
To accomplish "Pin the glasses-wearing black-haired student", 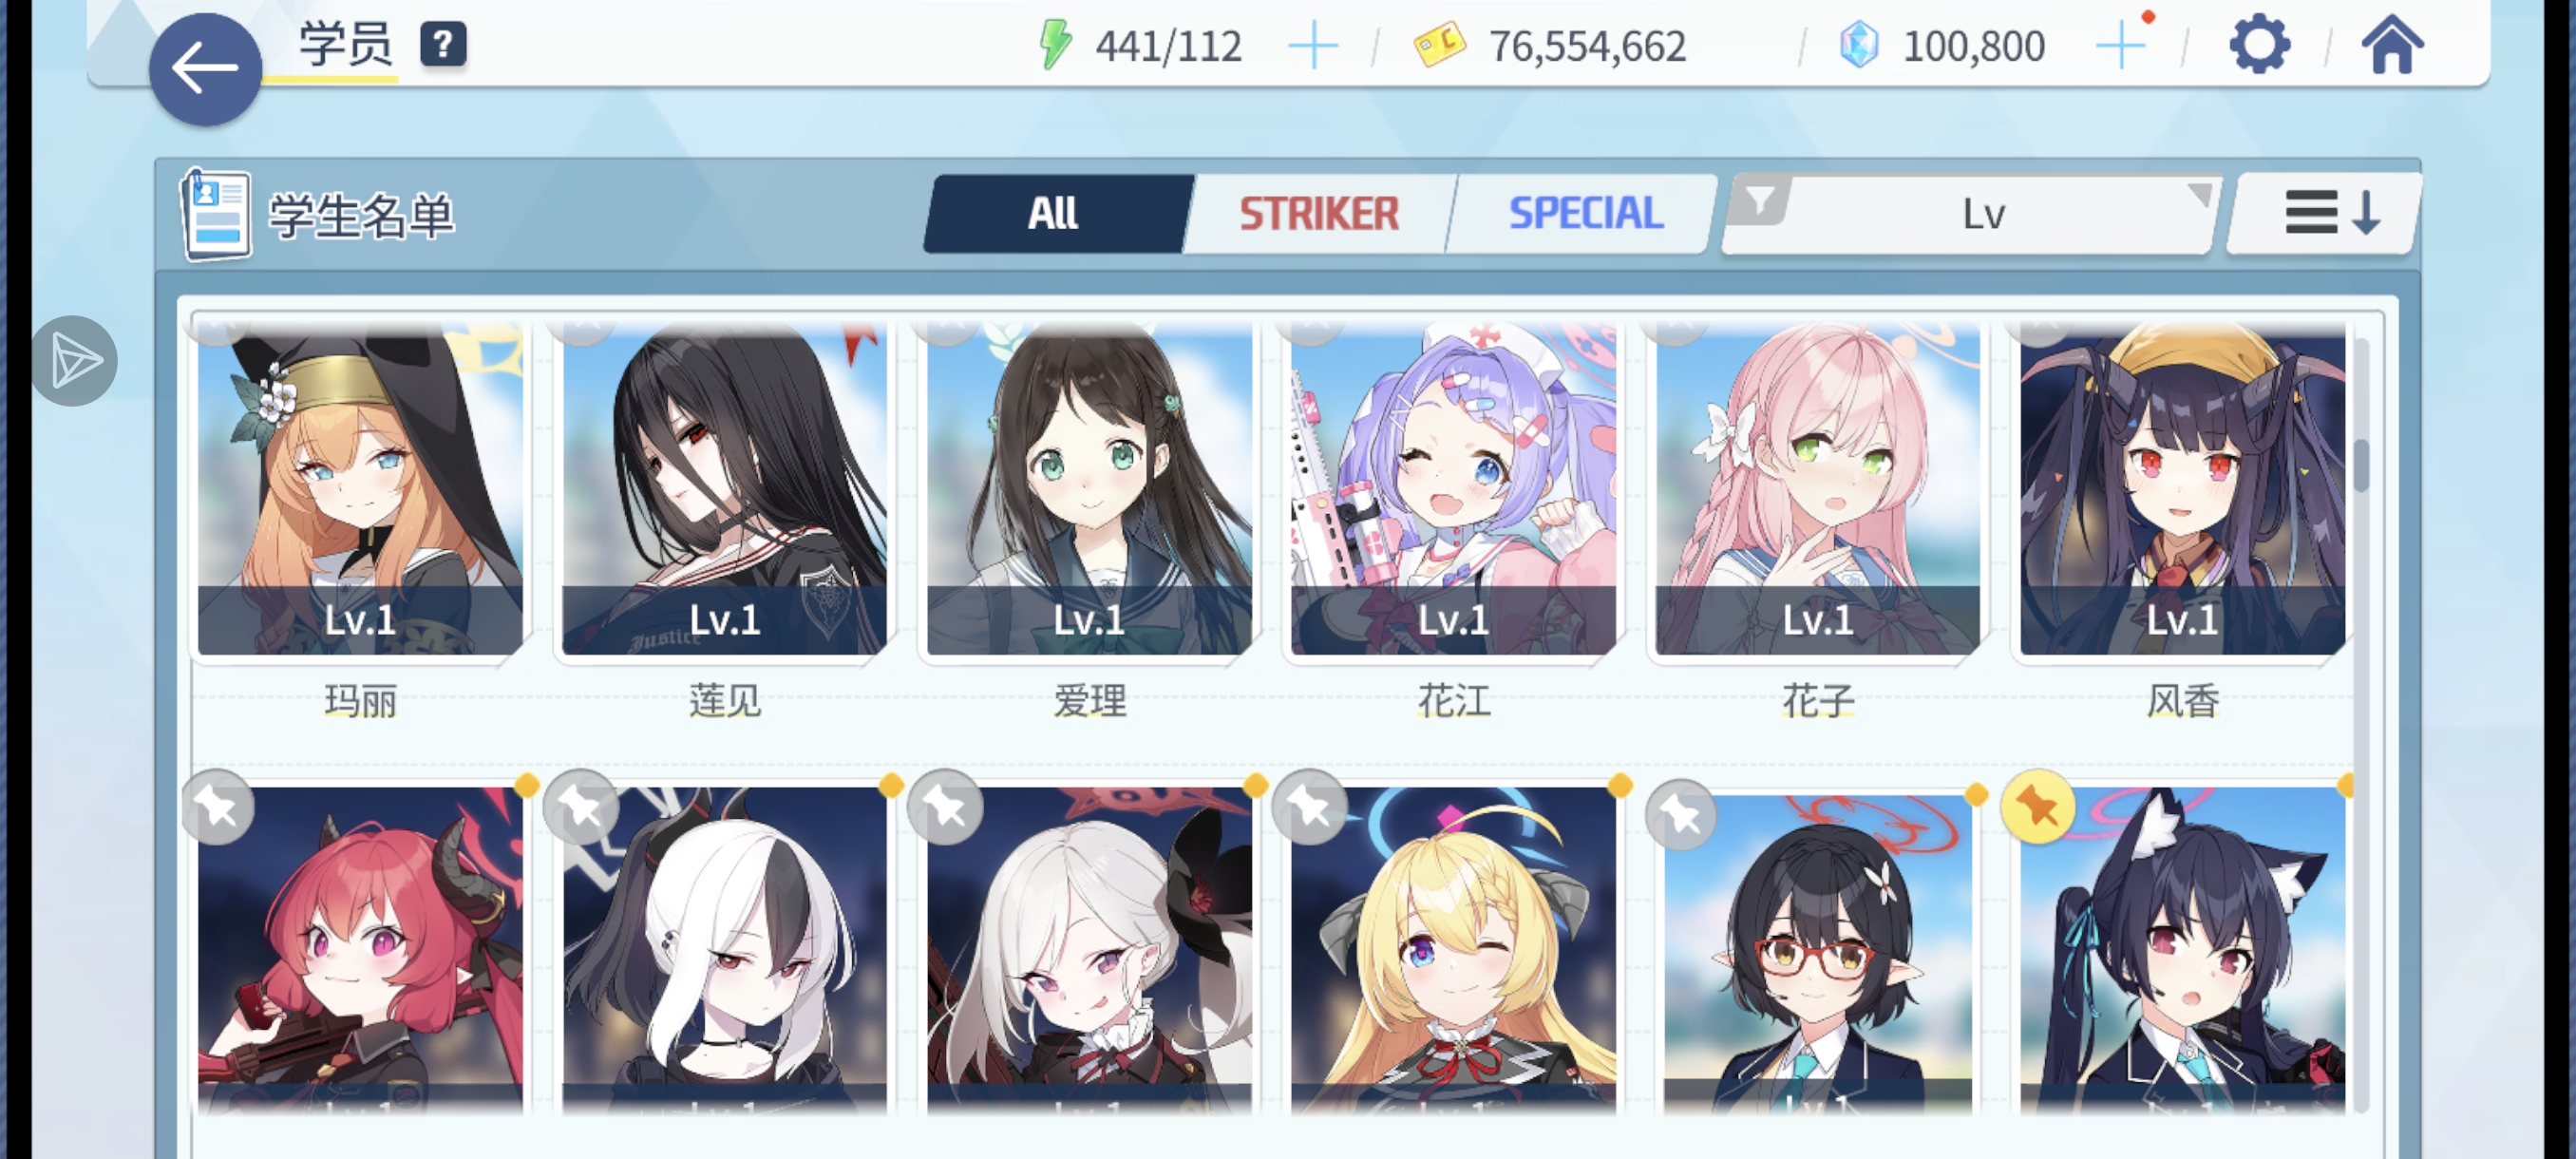I will coord(1680,815).
